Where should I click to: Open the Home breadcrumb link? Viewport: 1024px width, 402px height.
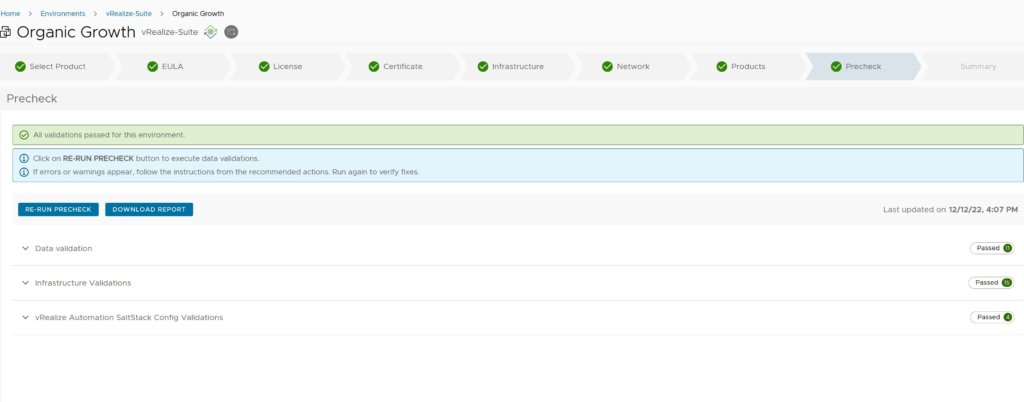pyautogui.click(x=10, y=14)
